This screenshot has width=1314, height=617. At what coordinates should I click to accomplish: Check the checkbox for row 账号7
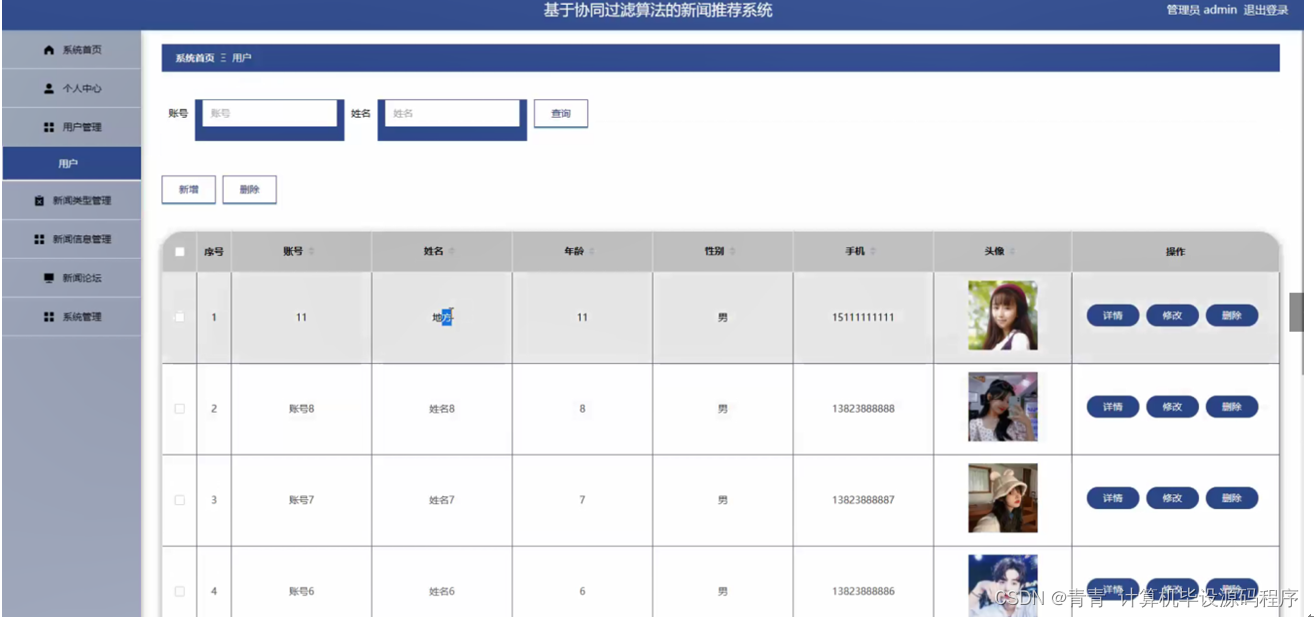(x=180, y=500)
